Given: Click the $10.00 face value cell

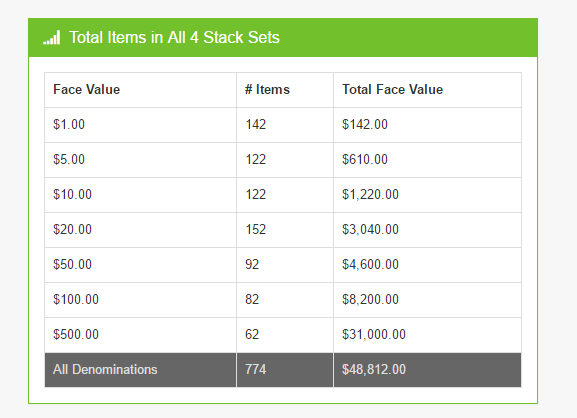Looking at the screenshot, I should coord(140,195).
